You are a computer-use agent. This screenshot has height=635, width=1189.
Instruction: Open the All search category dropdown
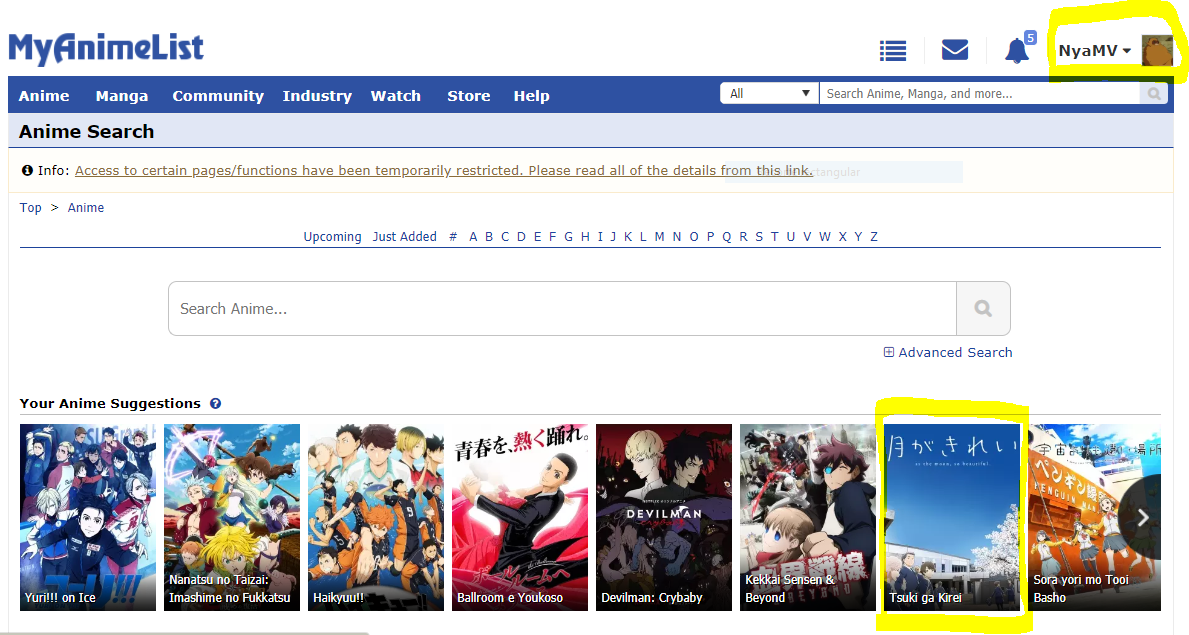coord(769,94)
